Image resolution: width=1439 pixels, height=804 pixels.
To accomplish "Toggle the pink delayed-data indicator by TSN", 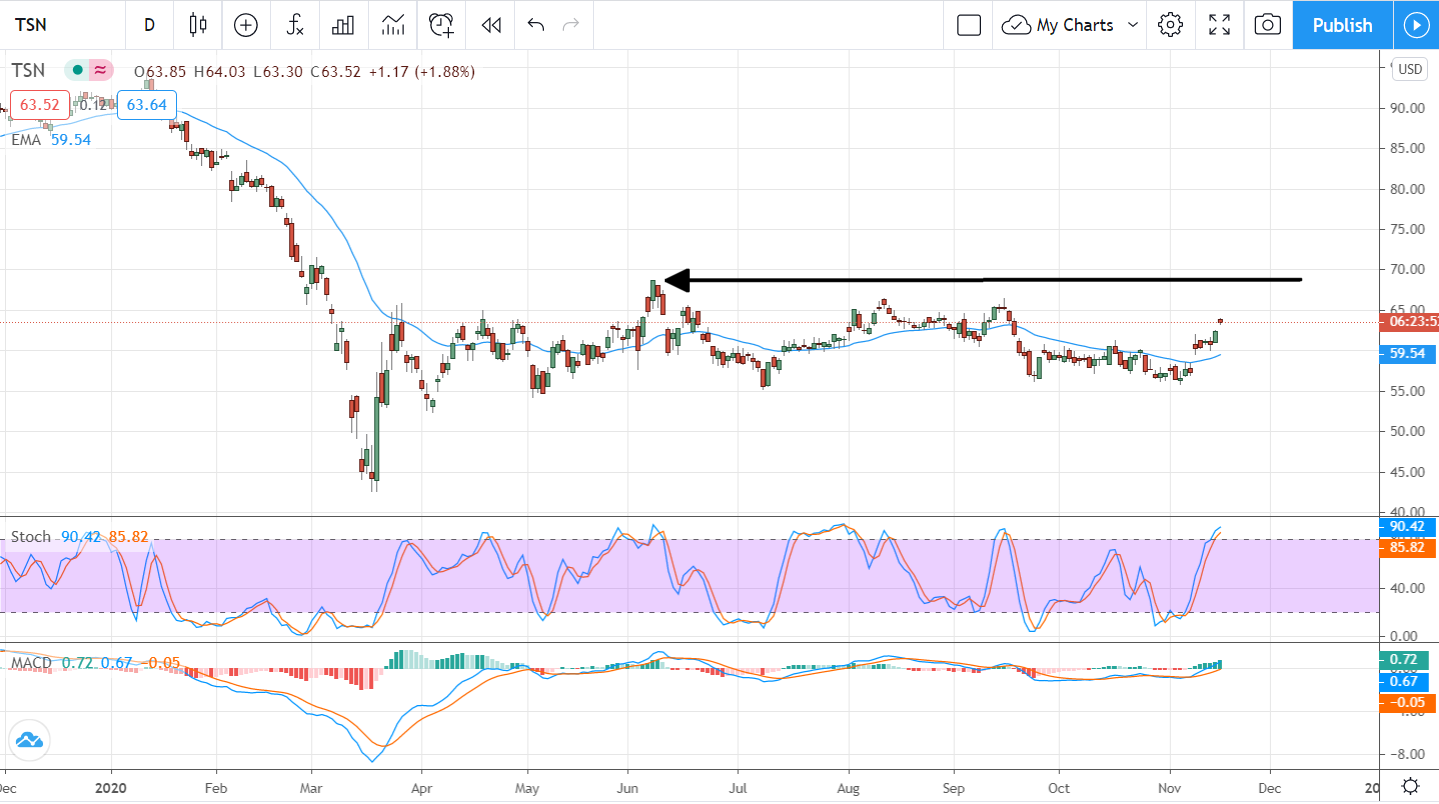I will 100,71.
